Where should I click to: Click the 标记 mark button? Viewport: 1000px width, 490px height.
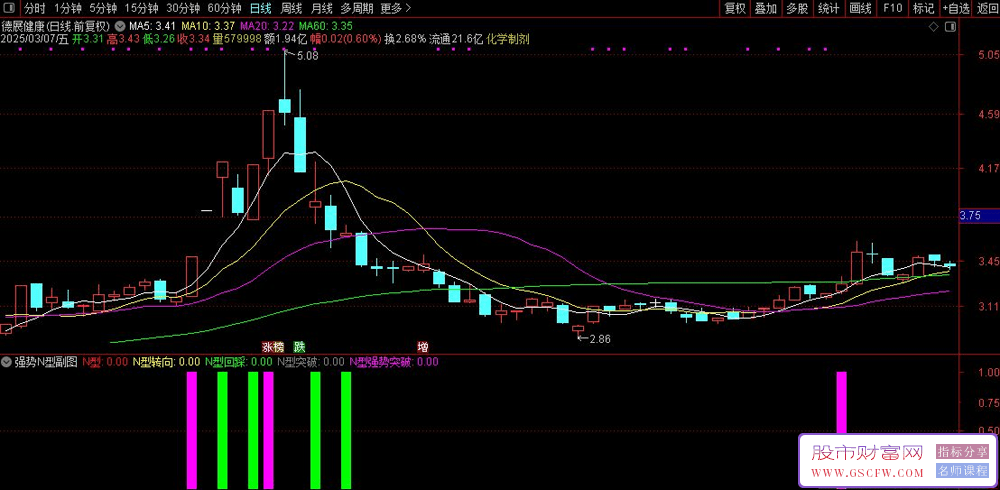[x=923, y=8]
